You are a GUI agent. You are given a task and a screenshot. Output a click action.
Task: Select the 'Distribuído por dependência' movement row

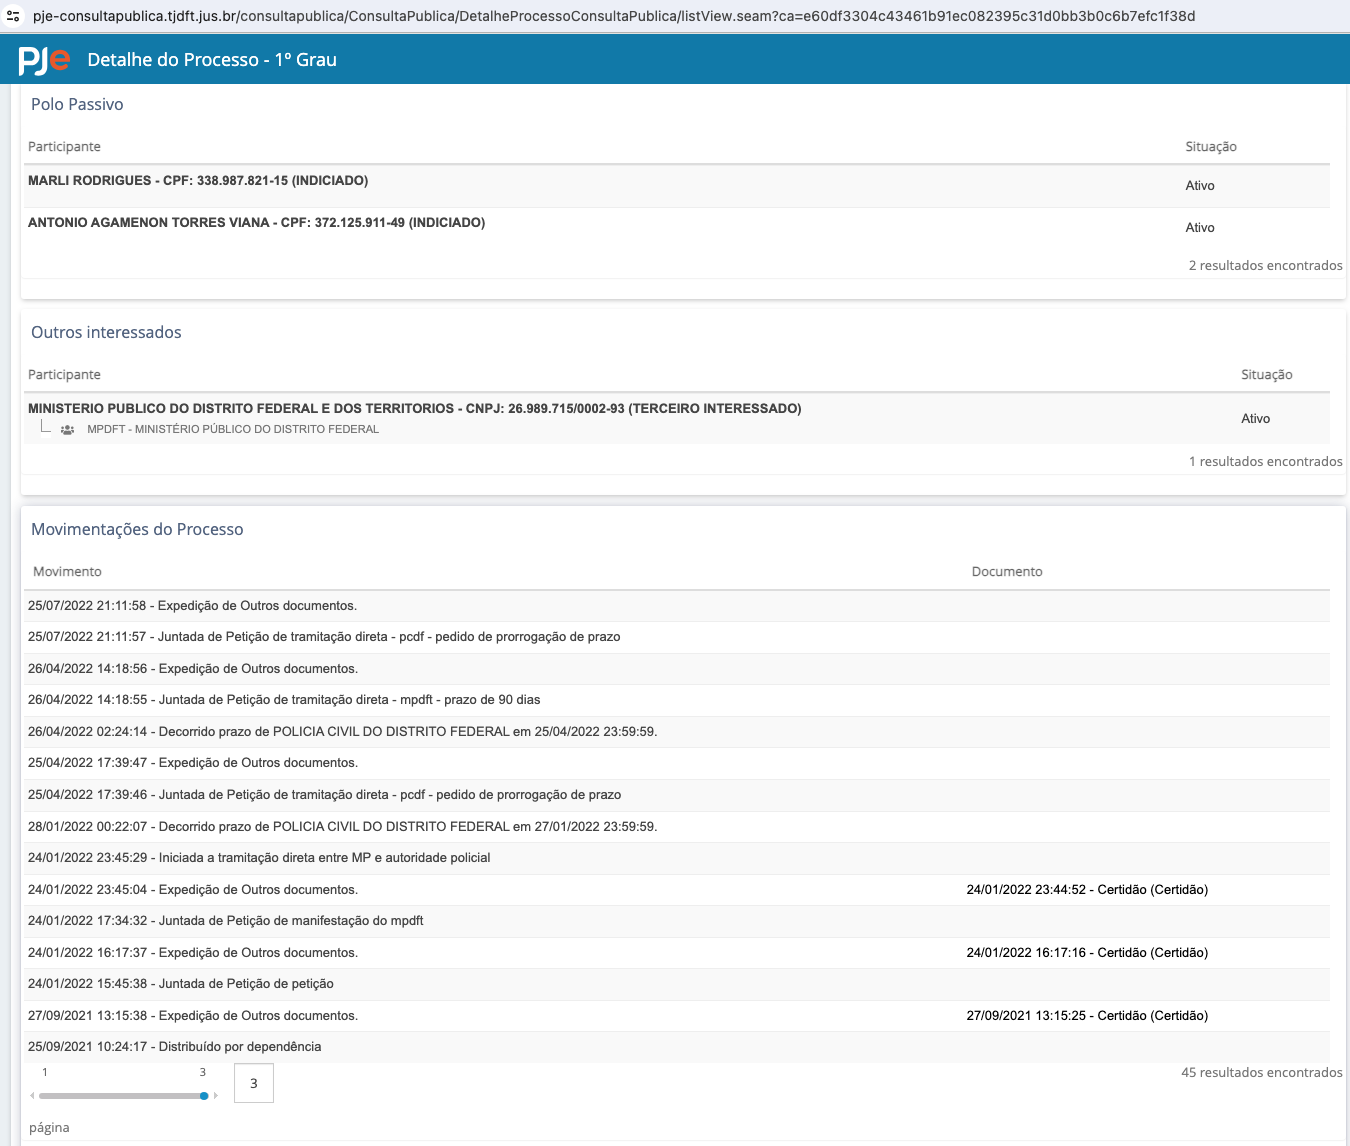tap(175, 1047)
